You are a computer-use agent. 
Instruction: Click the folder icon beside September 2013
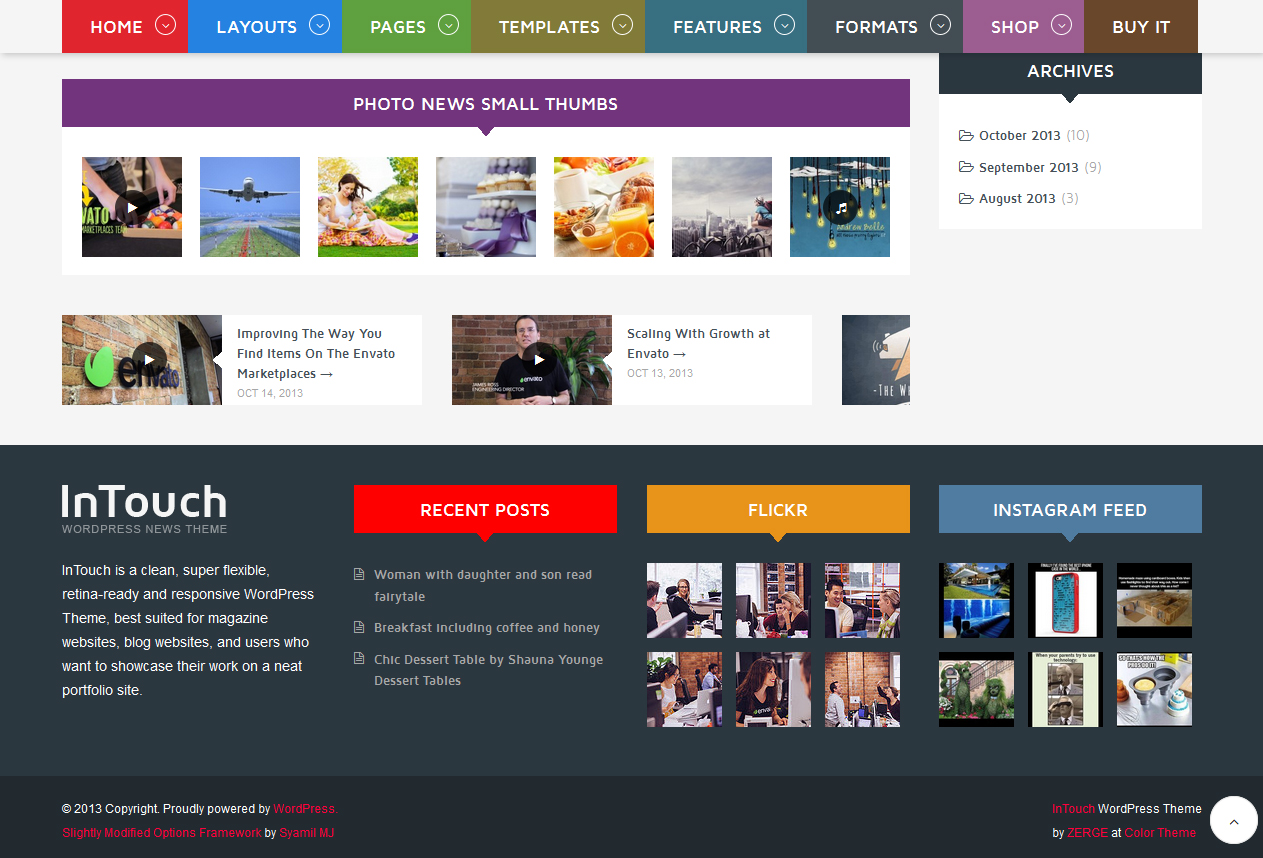(x=965, y=167)
